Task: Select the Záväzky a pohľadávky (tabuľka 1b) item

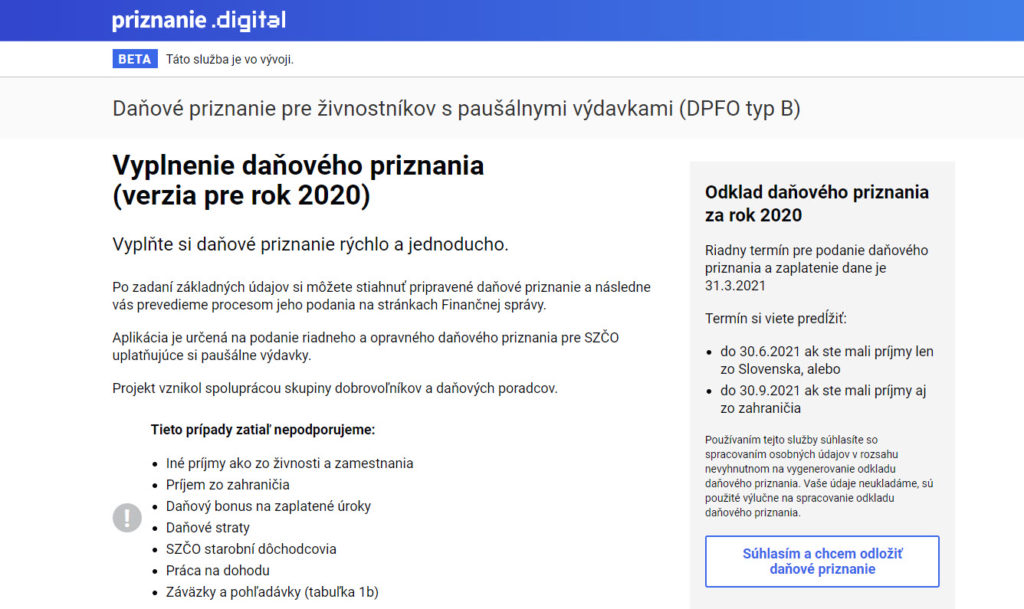Action: (272, 592)
